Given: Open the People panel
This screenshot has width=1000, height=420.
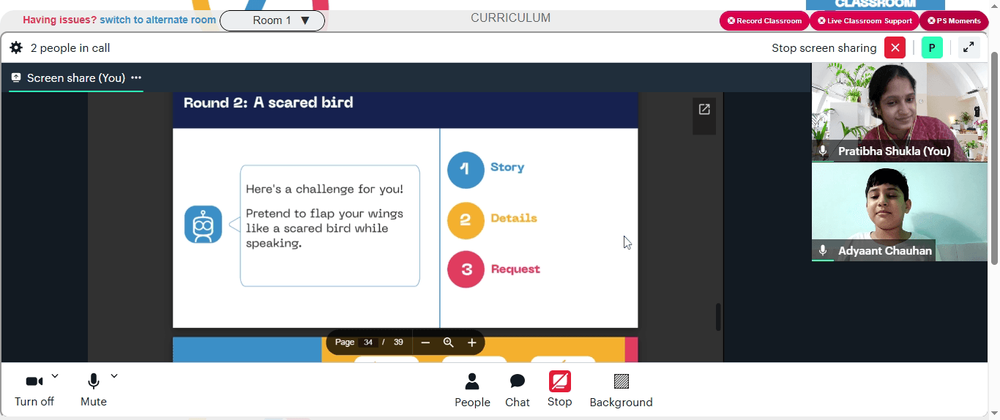Looking at the screenshot, I should click(x=472, y=390).
